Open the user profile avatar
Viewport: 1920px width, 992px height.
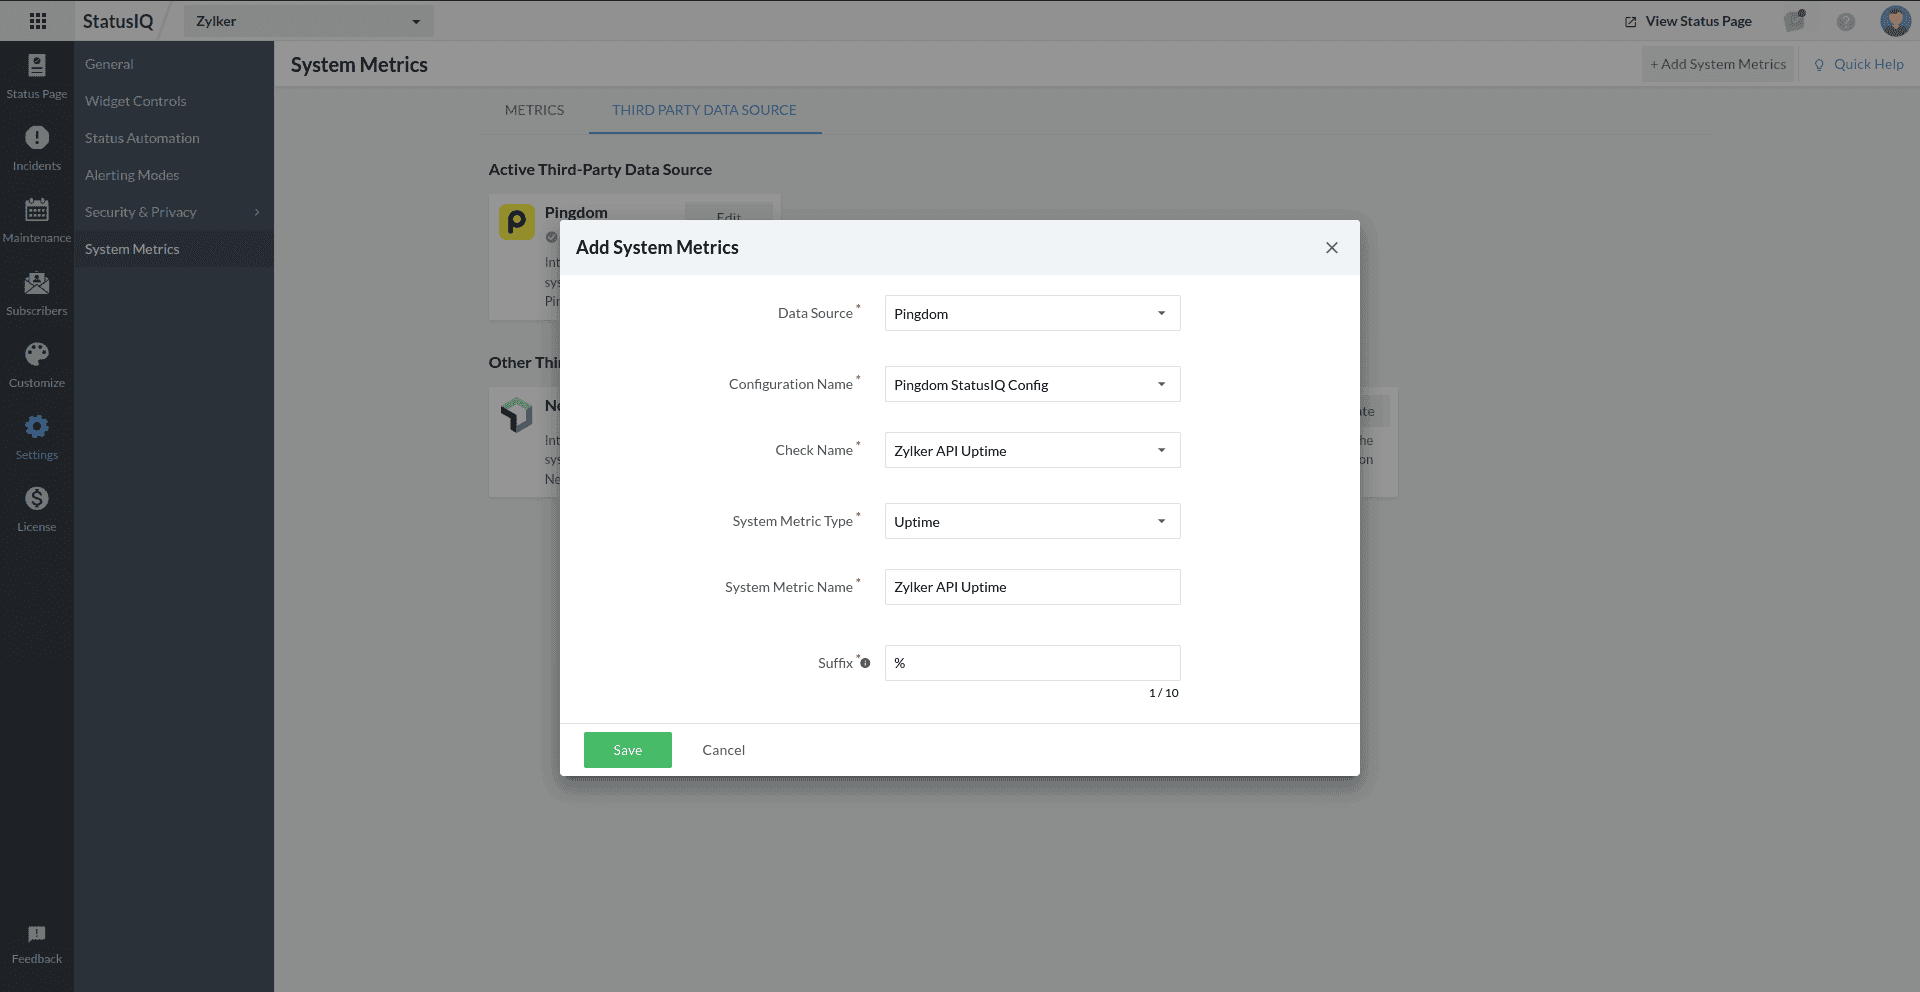(1895, 21)
